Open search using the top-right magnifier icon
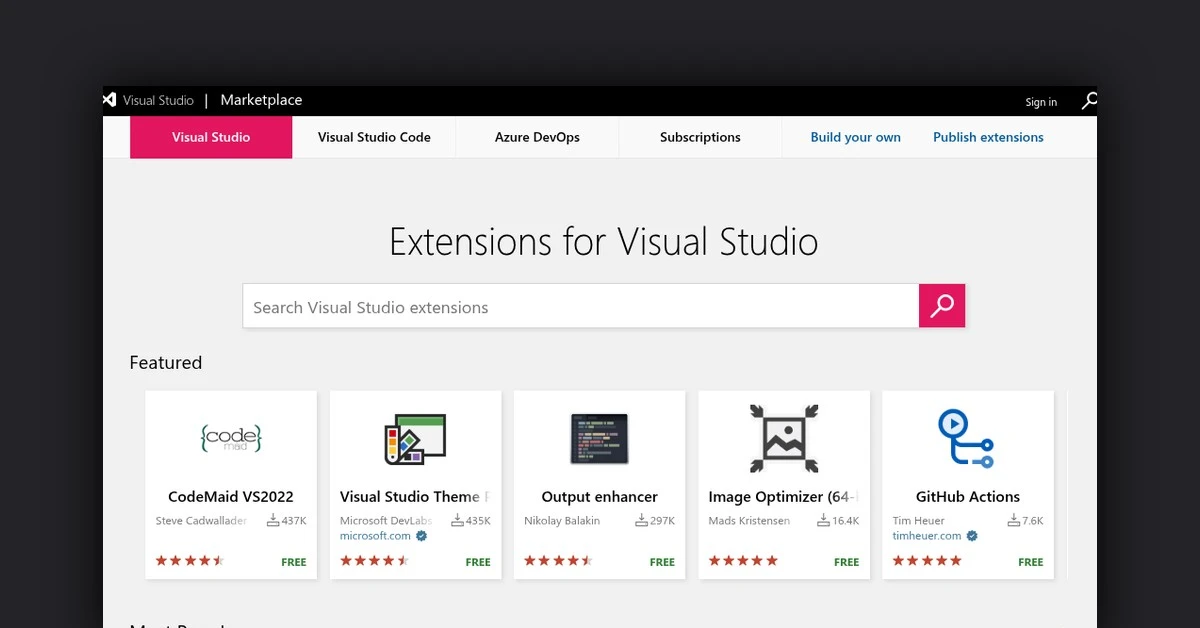 [x=1089, y=100]
